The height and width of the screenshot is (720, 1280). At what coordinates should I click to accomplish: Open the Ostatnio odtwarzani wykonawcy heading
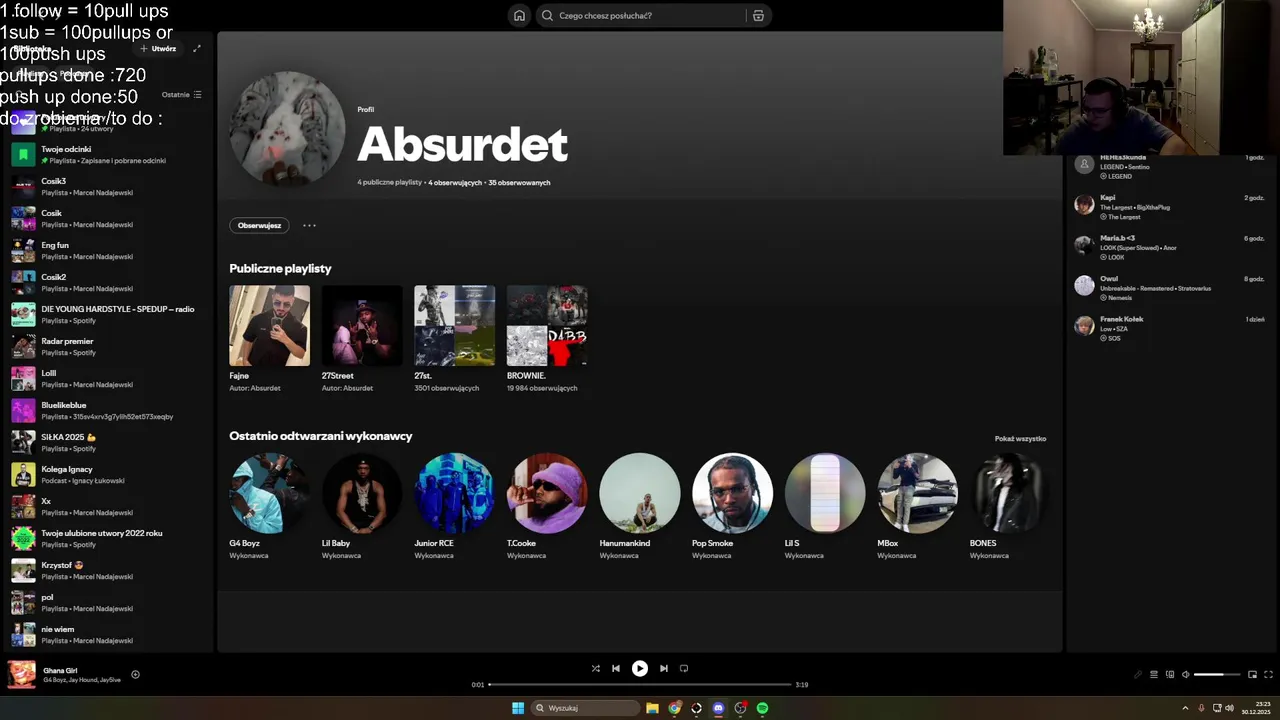pos(320,436)
